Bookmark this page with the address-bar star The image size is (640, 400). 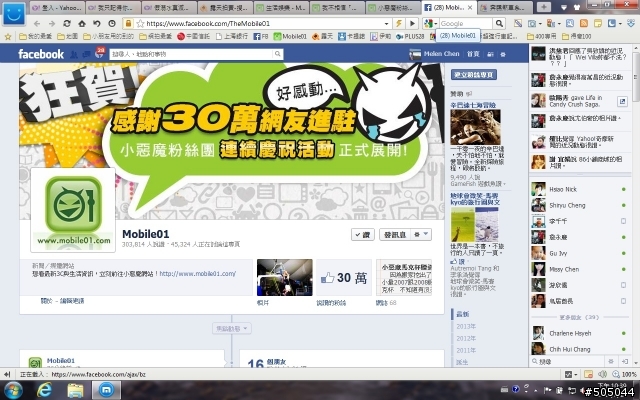pos(140,23)
